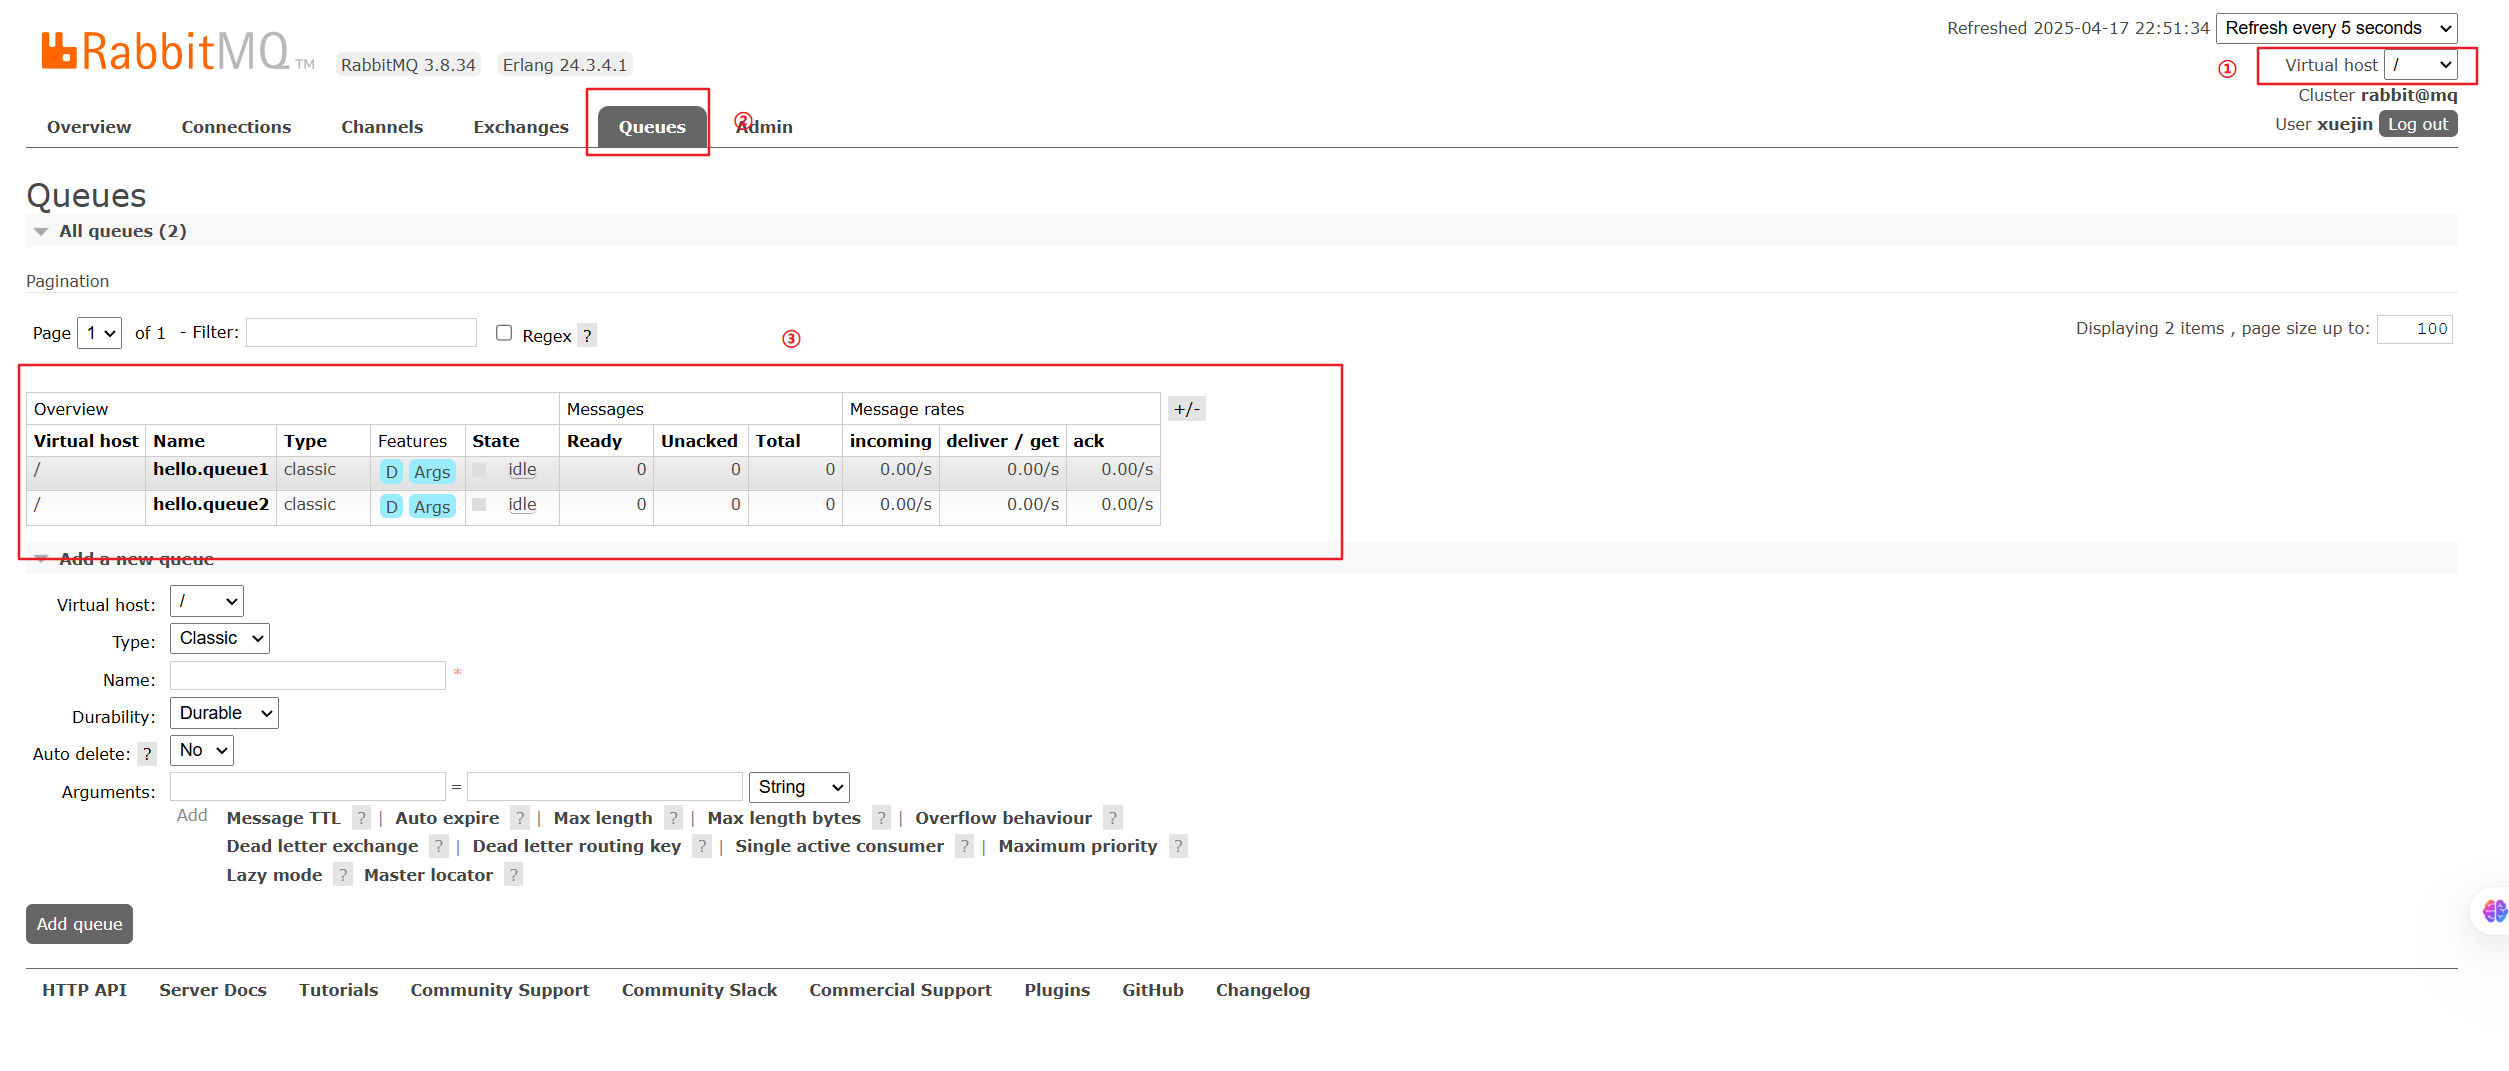Collapse the All queues section
Image resolution: width=2509 pixels, height=1071 pixels.
(41, 231)
